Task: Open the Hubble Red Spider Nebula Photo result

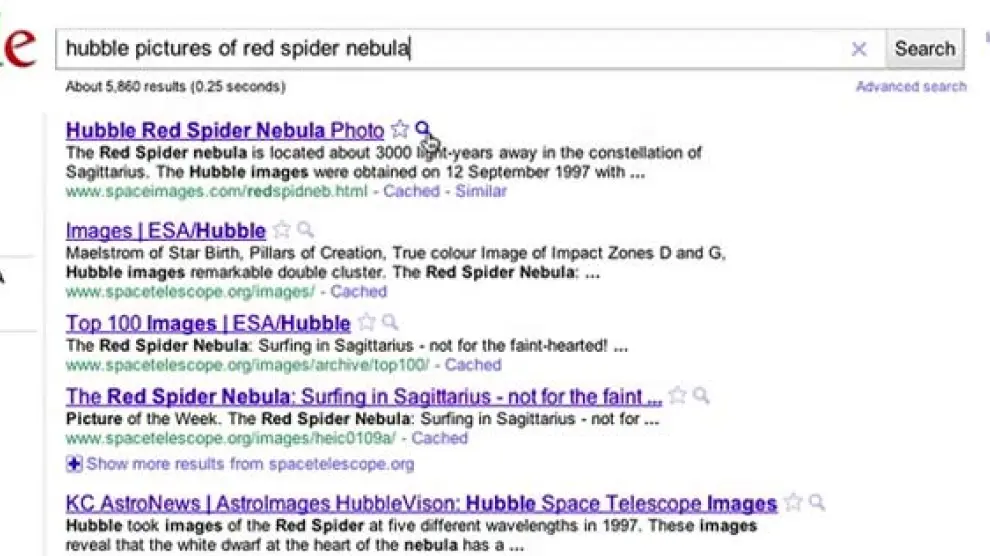Action: pyautogui.click(x=224, y=131)
